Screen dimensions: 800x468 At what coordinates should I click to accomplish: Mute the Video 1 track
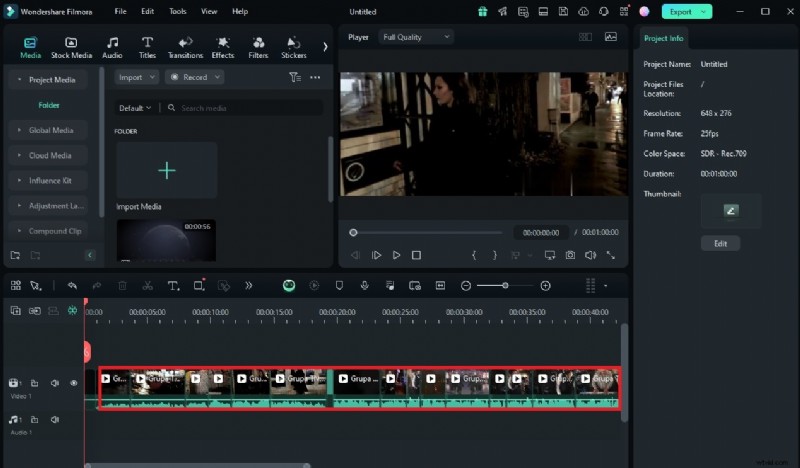click(x=55, y=383)
